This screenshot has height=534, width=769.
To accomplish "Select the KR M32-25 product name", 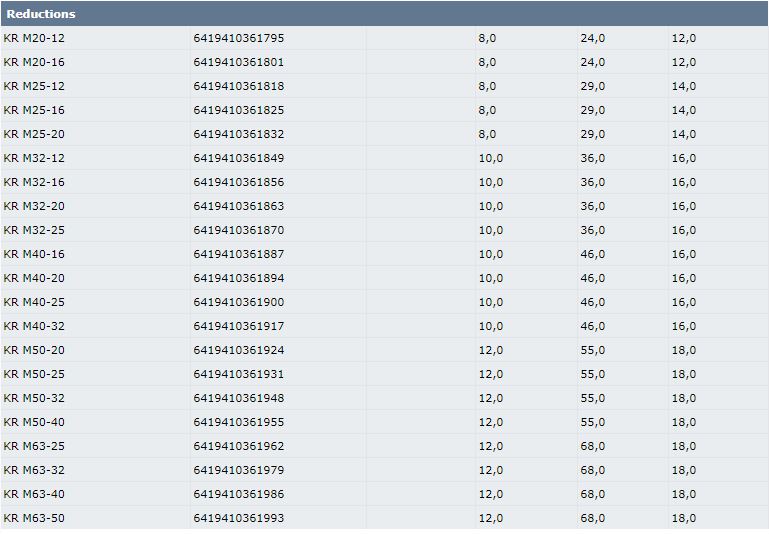I will pos(34,230).
